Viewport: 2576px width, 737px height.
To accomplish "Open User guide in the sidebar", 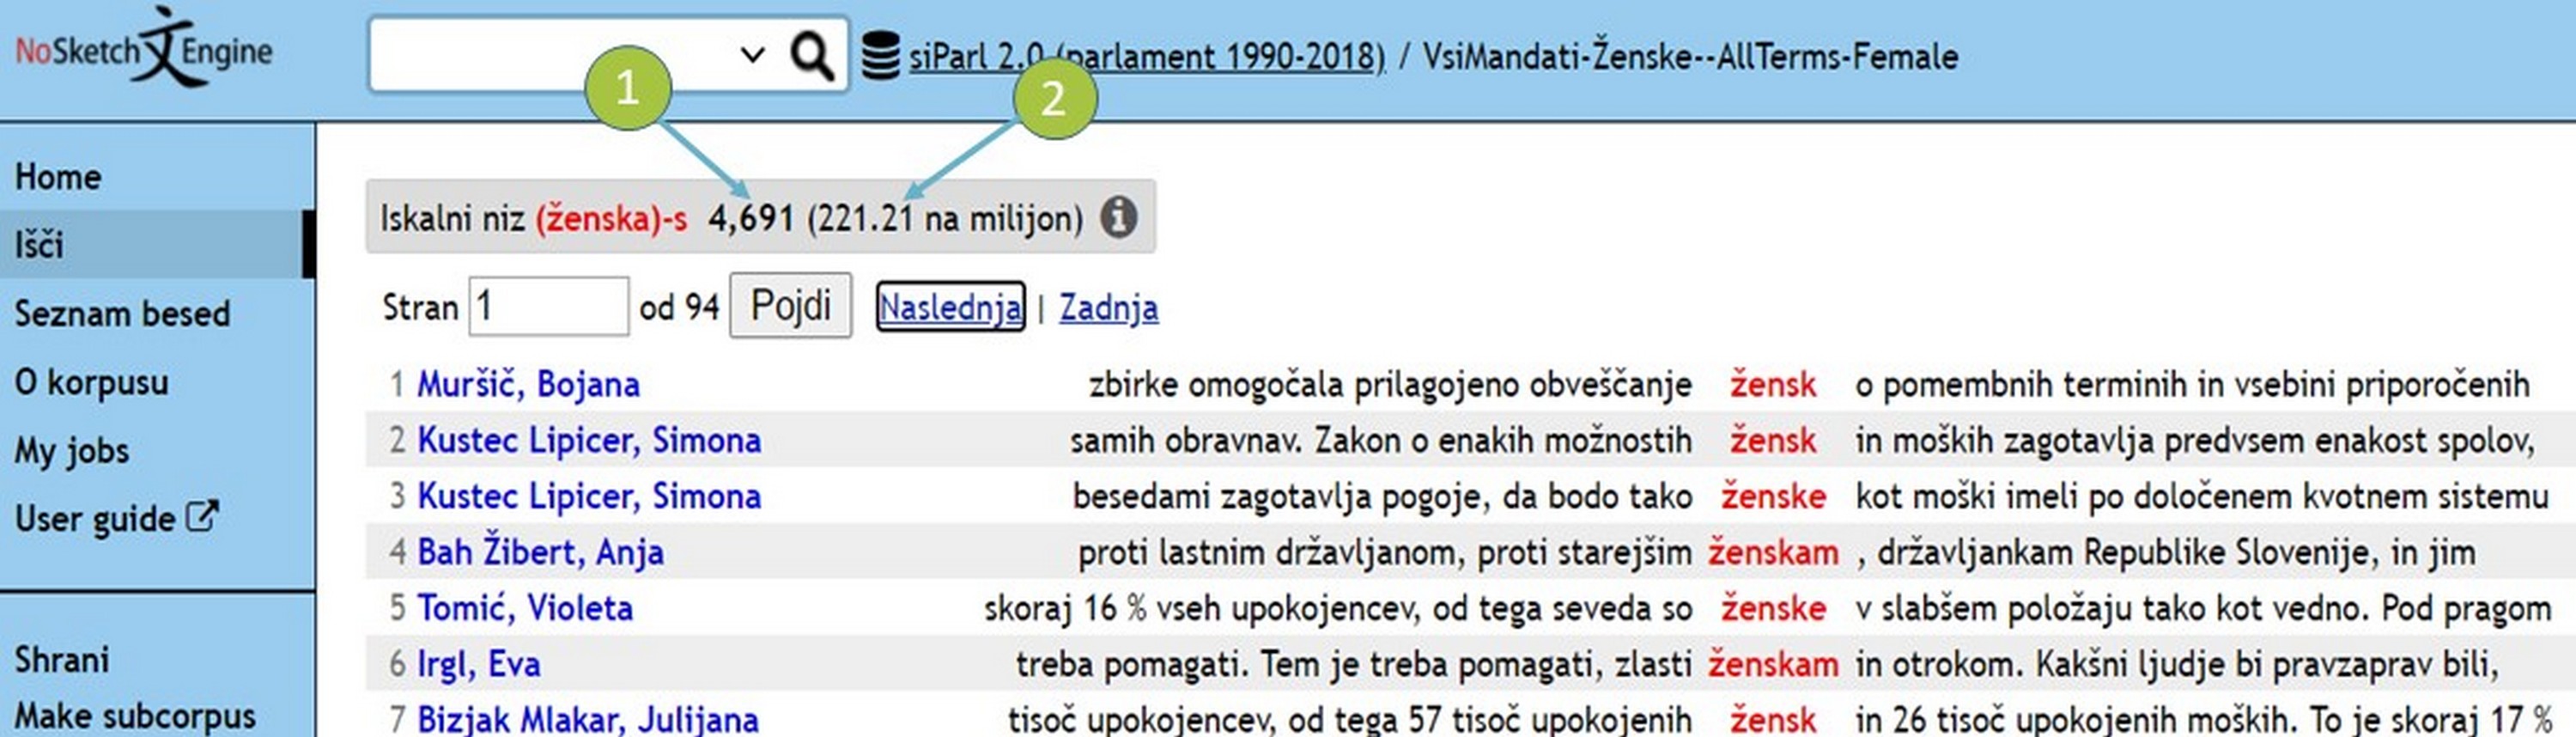I will [x=95, y=519].
